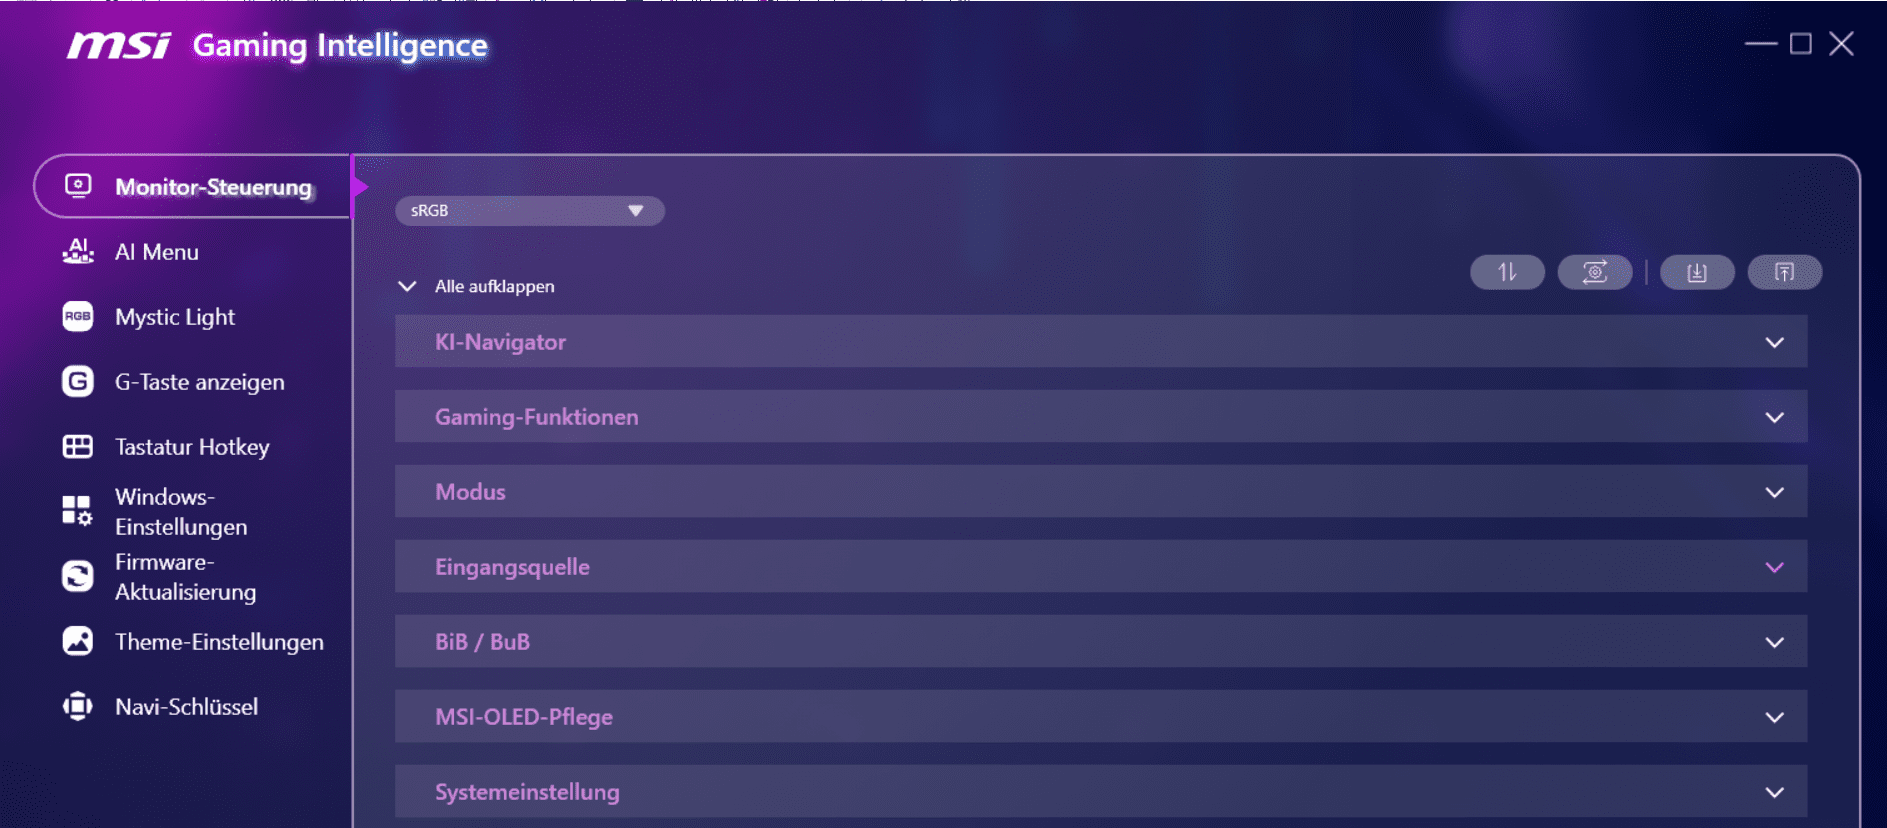Minimize the Gaming Intelligence window

click(1761, 44)
